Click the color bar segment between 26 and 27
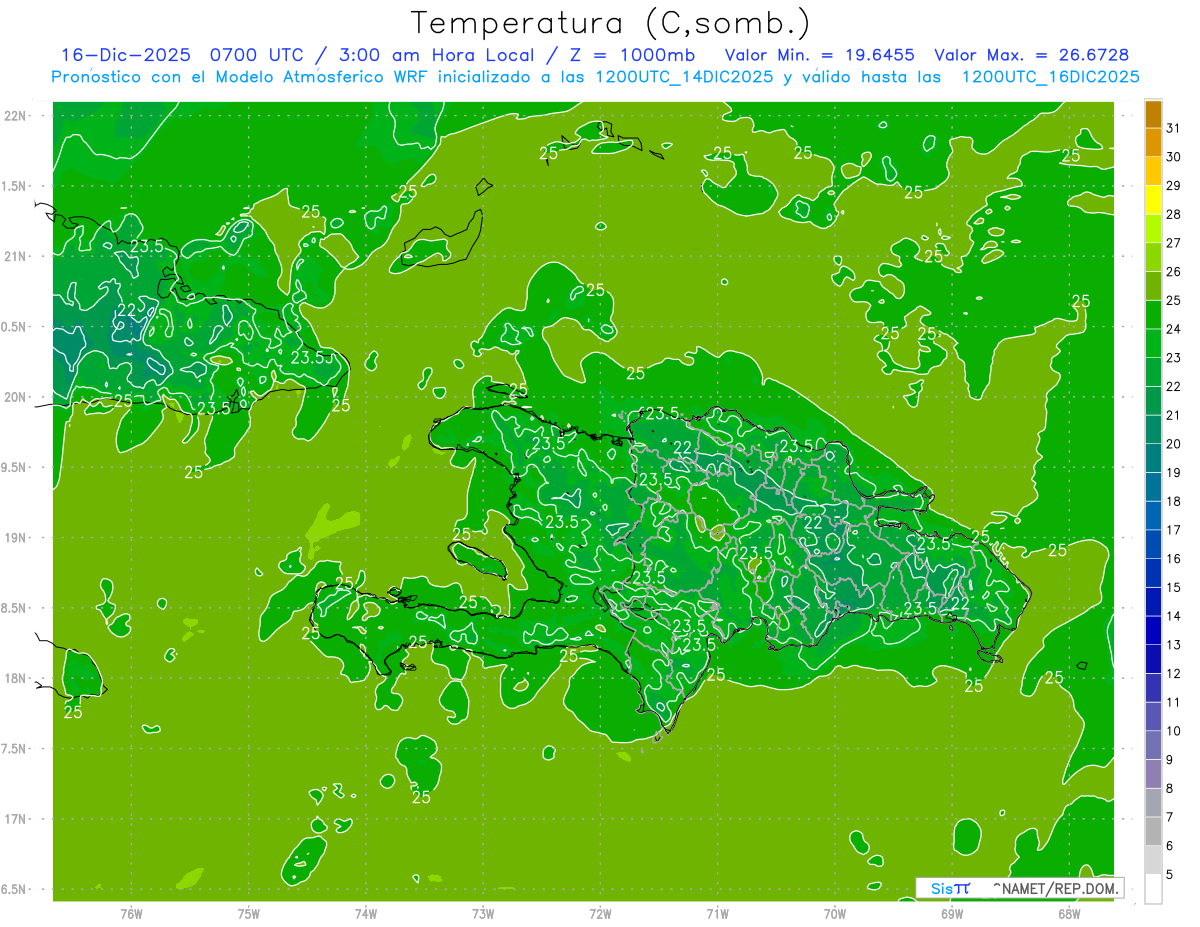This screenshot has width=1200, height=927. pos(1153,257)
